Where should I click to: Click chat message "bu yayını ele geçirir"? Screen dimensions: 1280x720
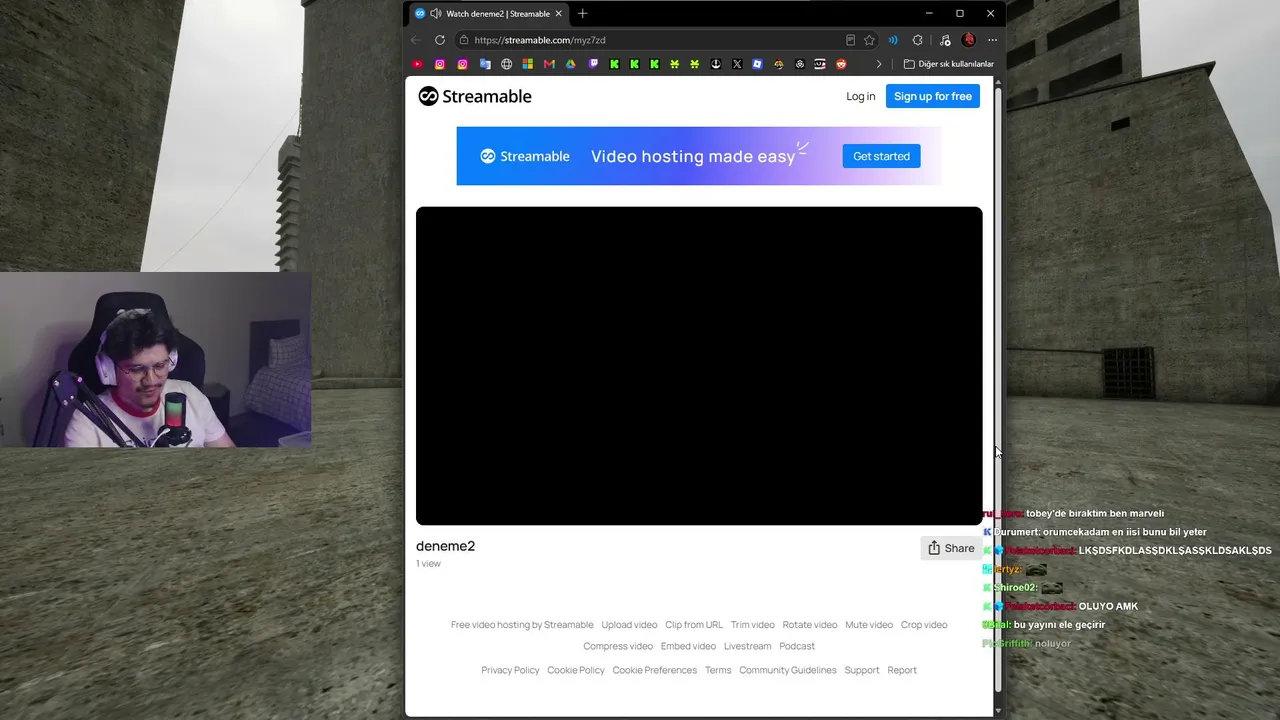1059,625
